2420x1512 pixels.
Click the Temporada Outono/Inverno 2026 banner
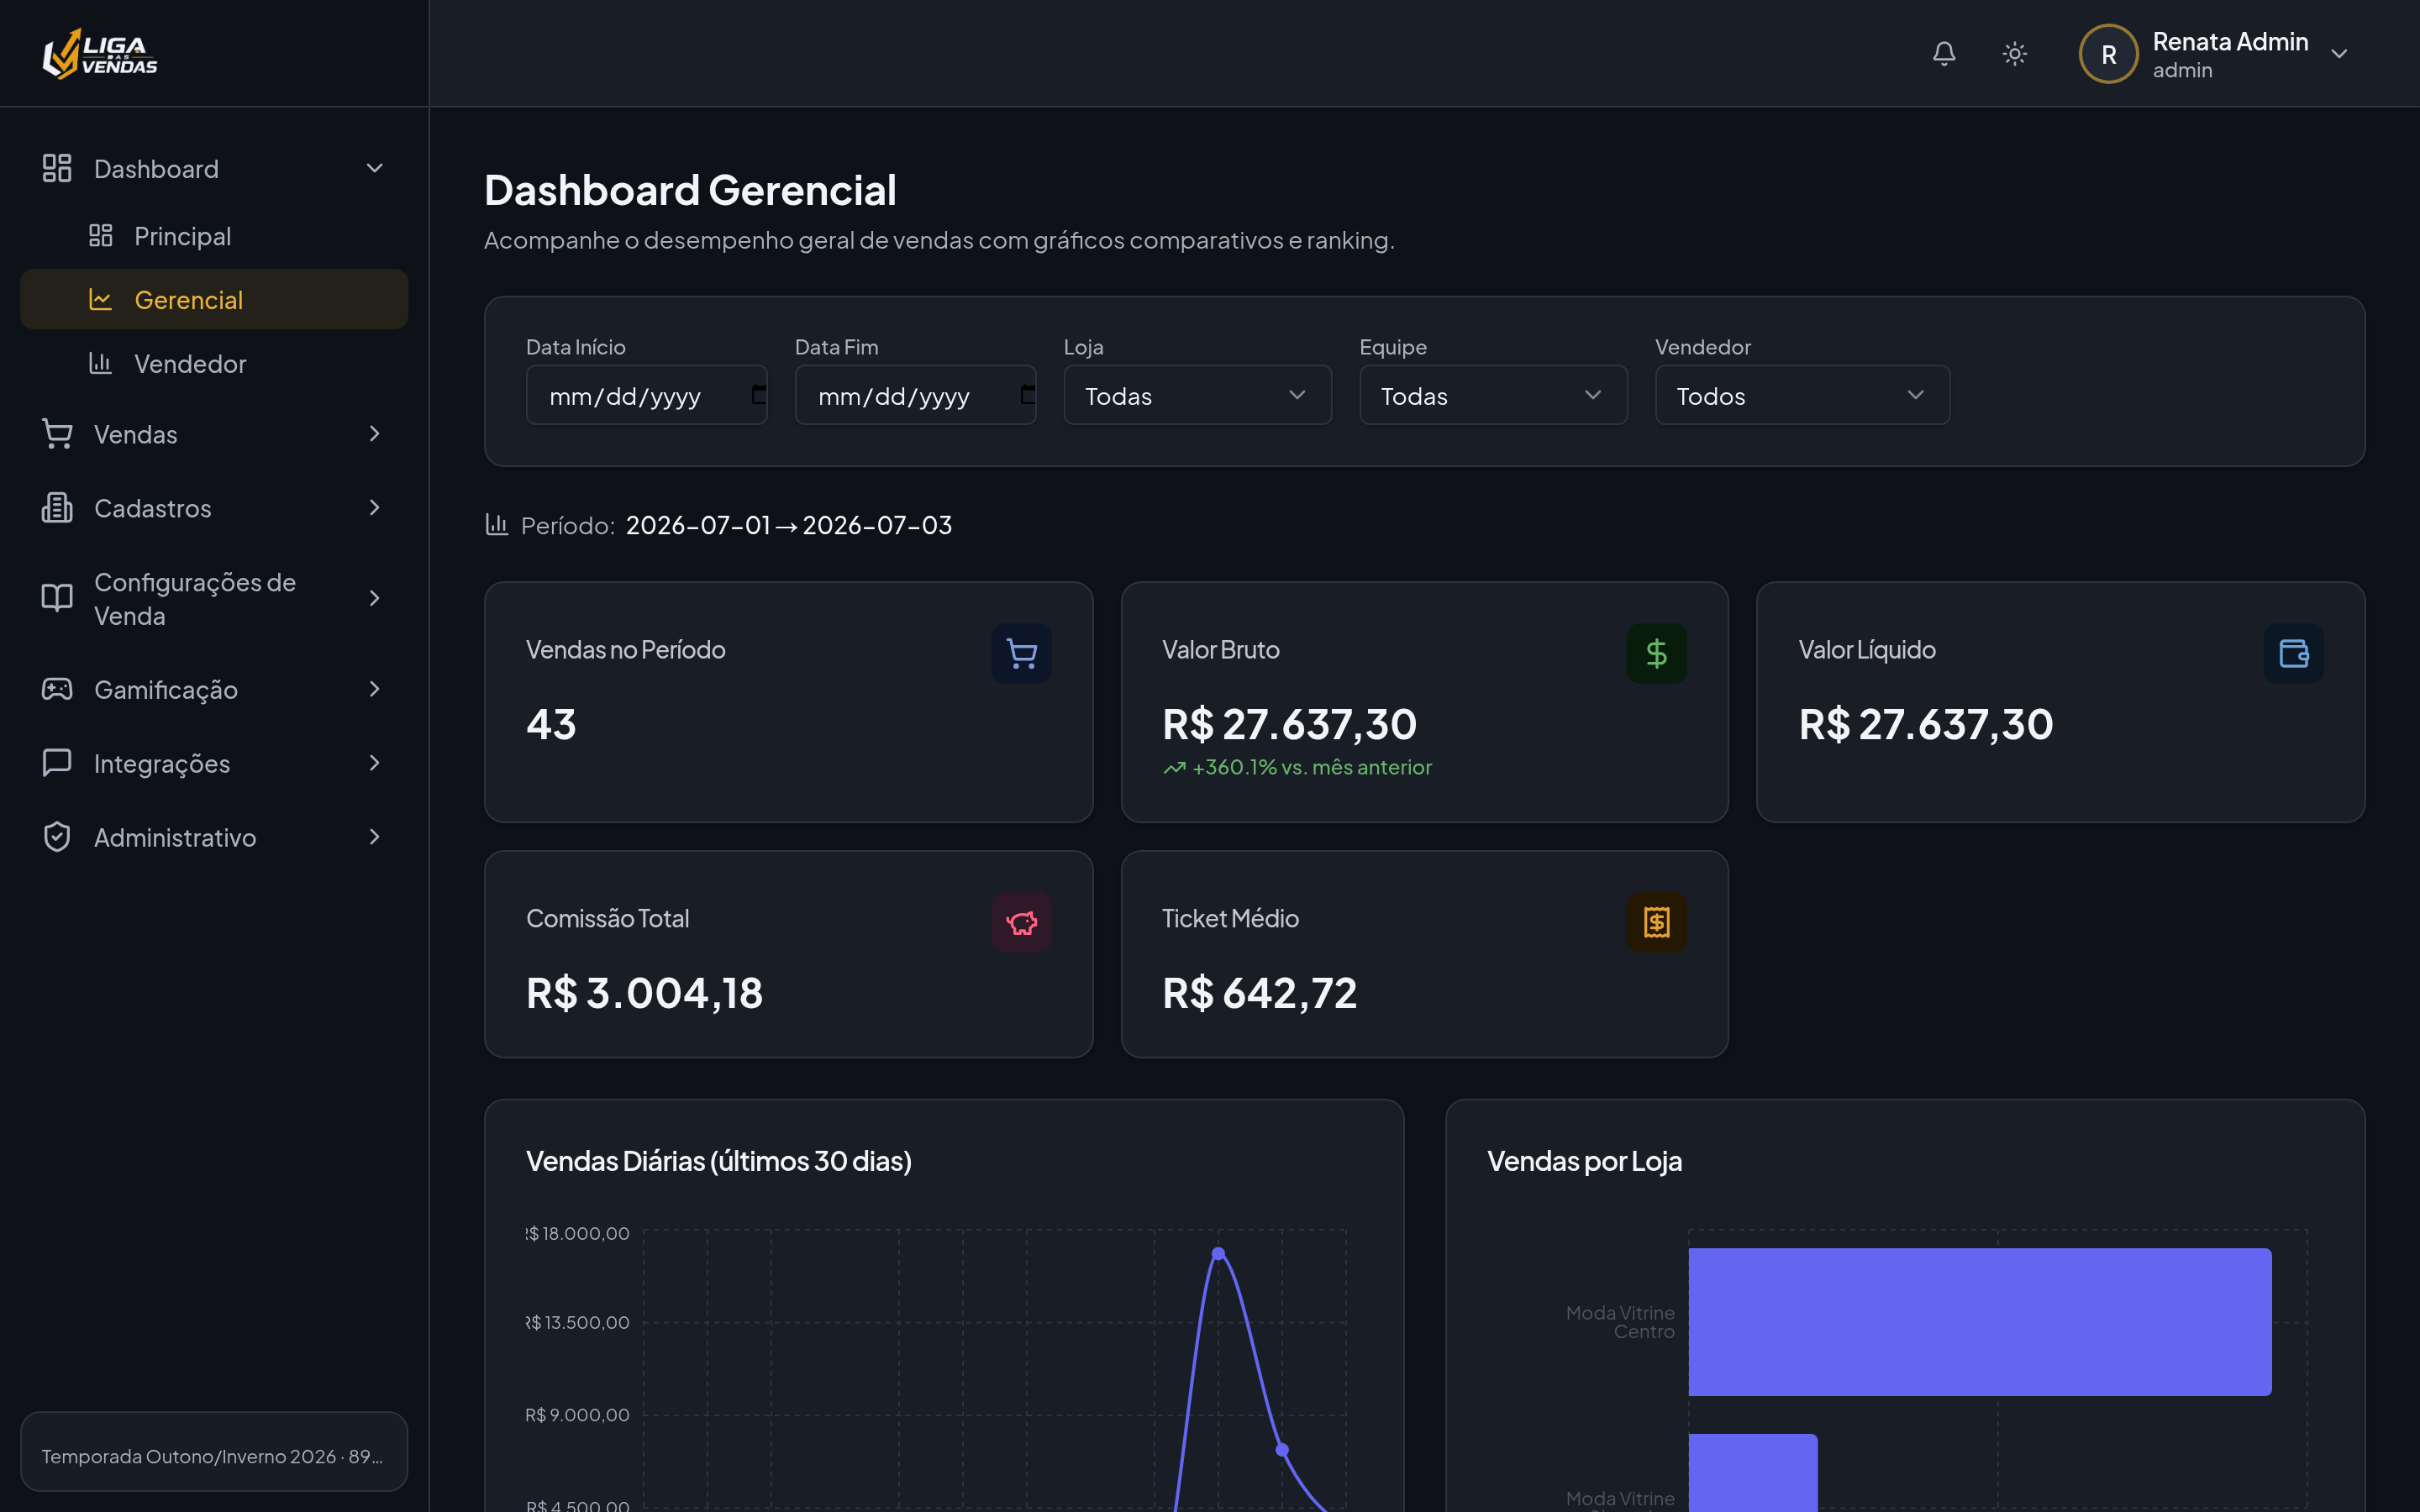pyautogui.click(x=214, y=1452)
